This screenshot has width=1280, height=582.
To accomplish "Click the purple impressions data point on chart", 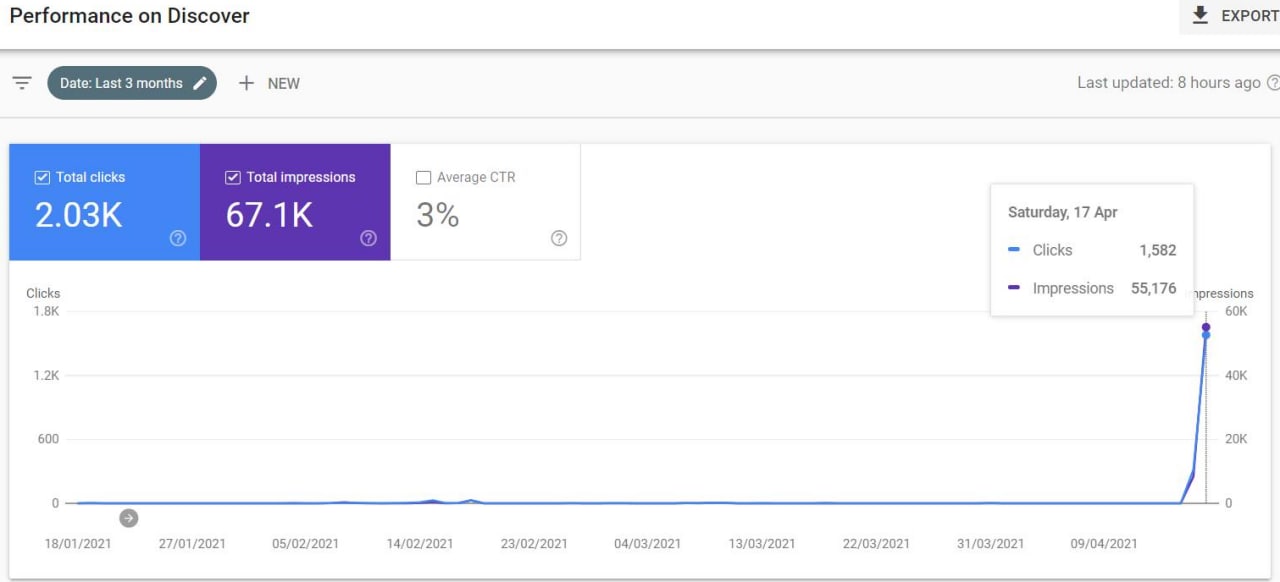I will [x=1206, y=327].
